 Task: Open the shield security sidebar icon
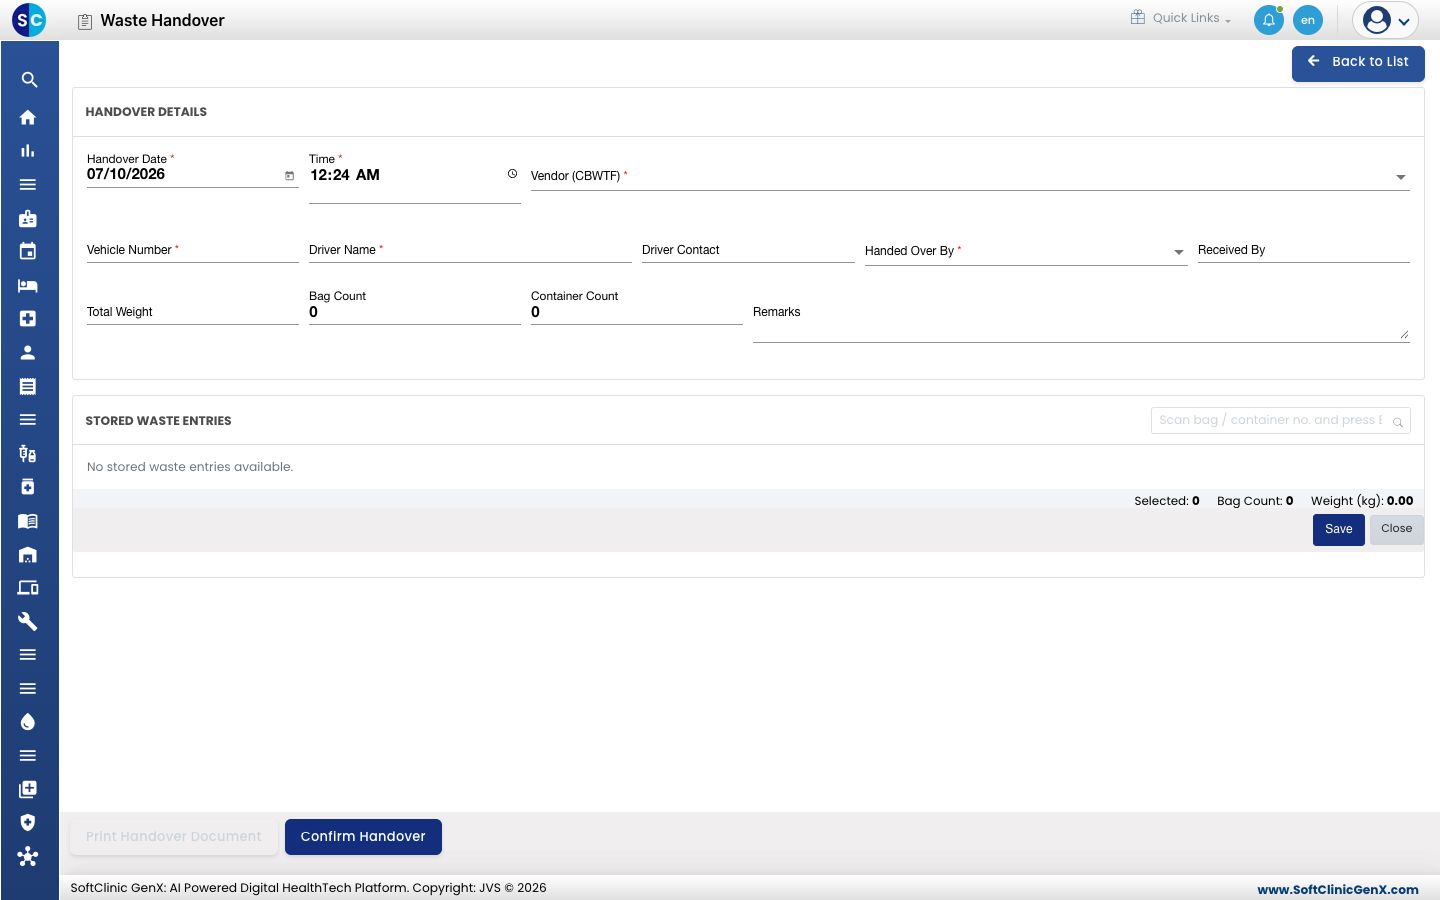tap(28, 822)
